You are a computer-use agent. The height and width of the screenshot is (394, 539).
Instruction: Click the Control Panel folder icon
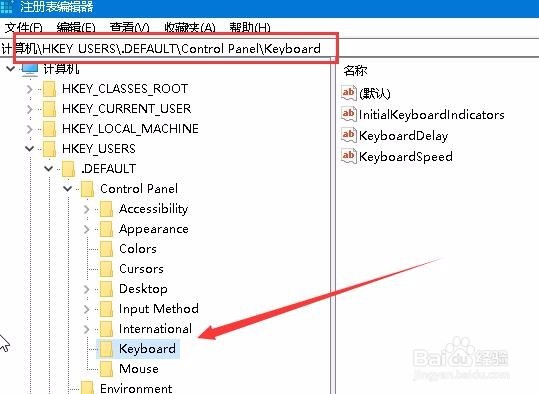88,189
